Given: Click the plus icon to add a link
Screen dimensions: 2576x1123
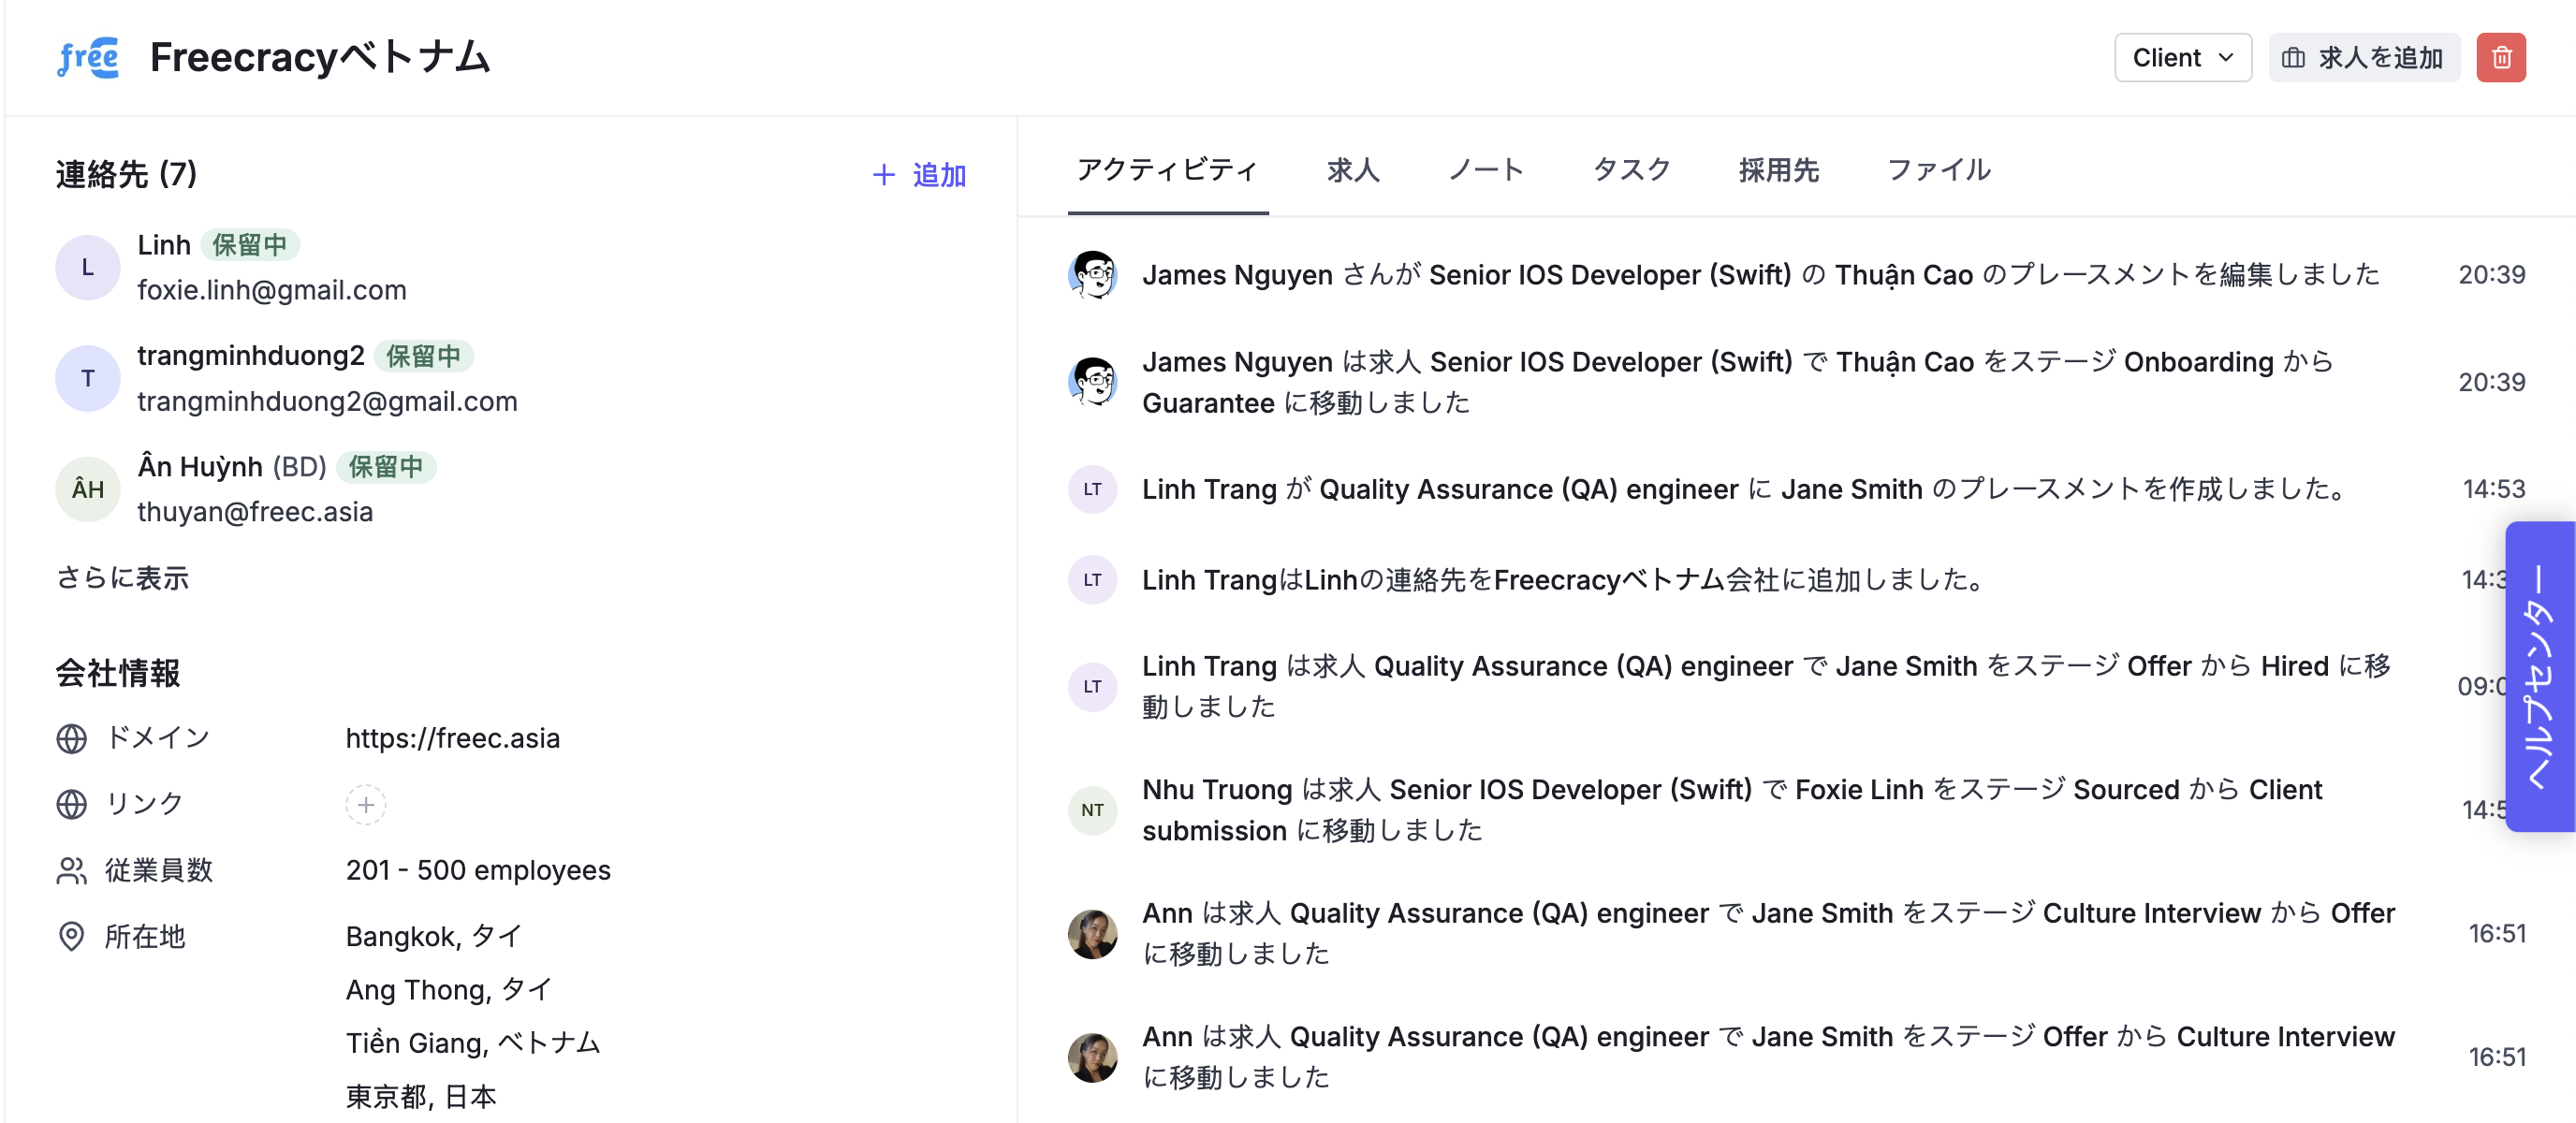Looking at the screenshot, I should 366,804.
